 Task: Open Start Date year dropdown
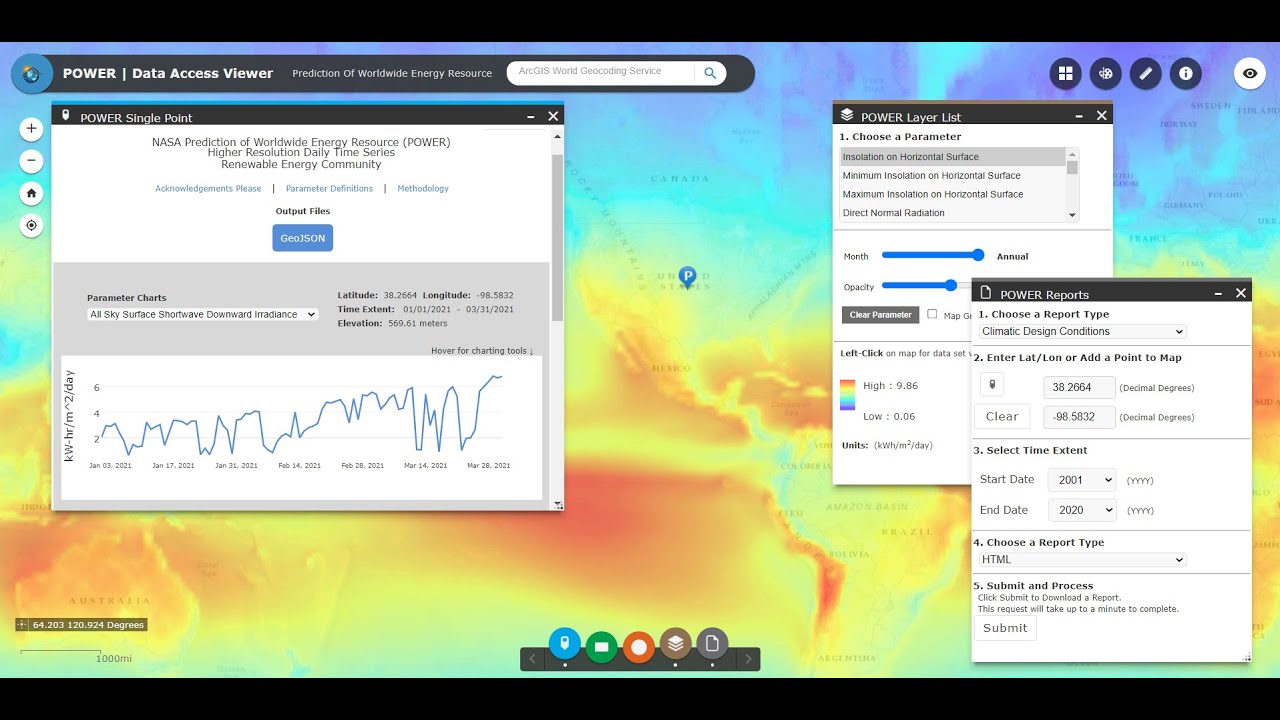(1081, 480)
